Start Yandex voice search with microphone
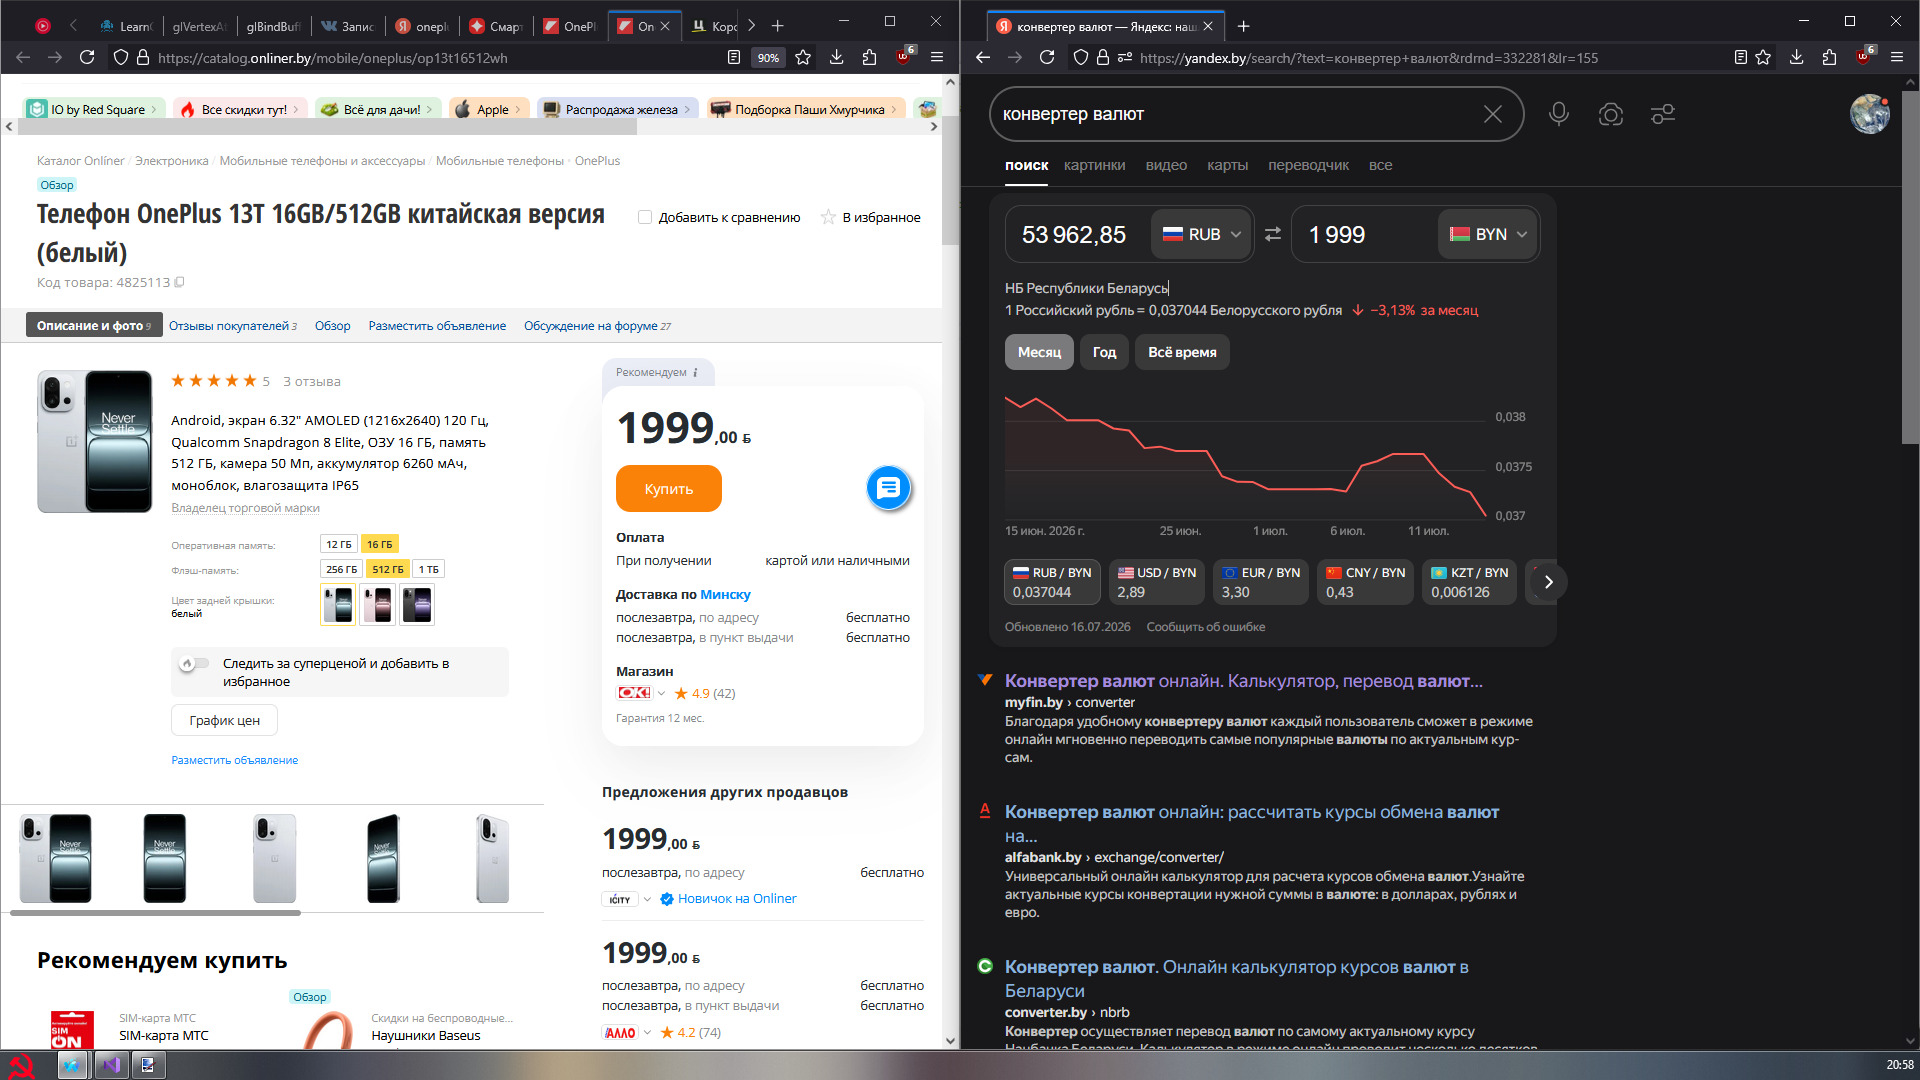The image size is (1920, 1080). 1558,114
